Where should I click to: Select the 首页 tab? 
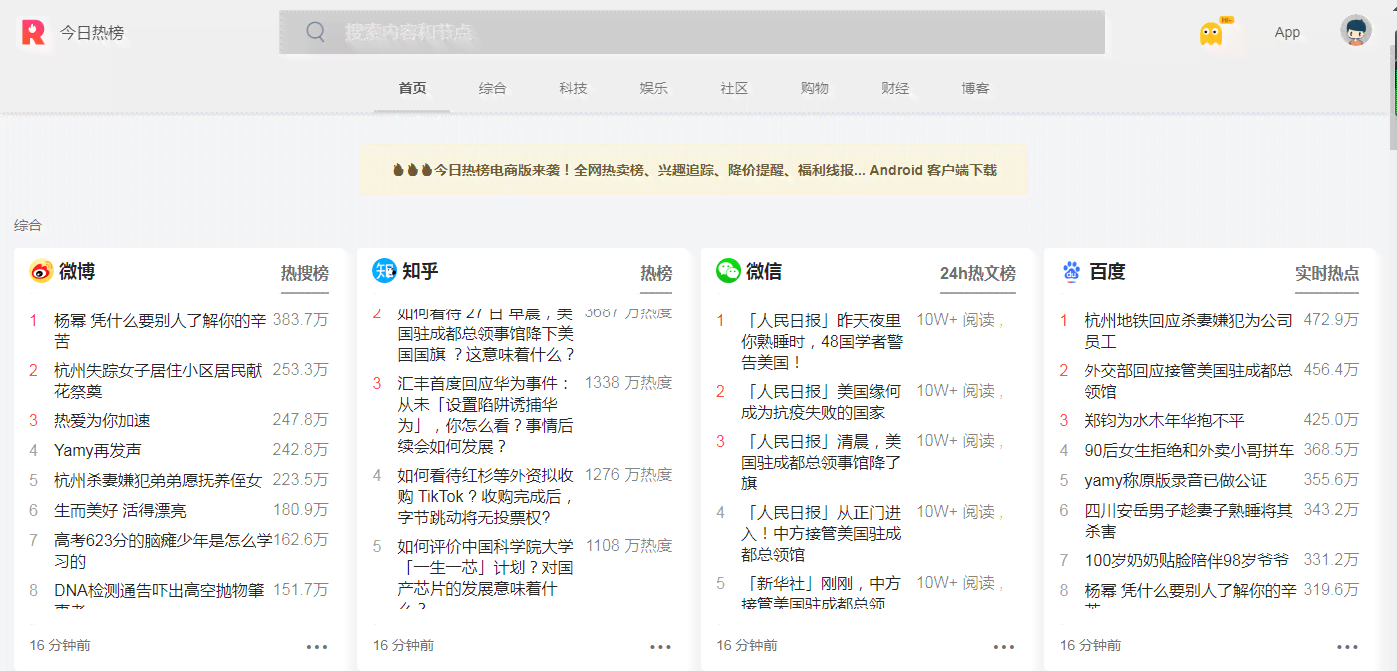(x=412, y=88)
